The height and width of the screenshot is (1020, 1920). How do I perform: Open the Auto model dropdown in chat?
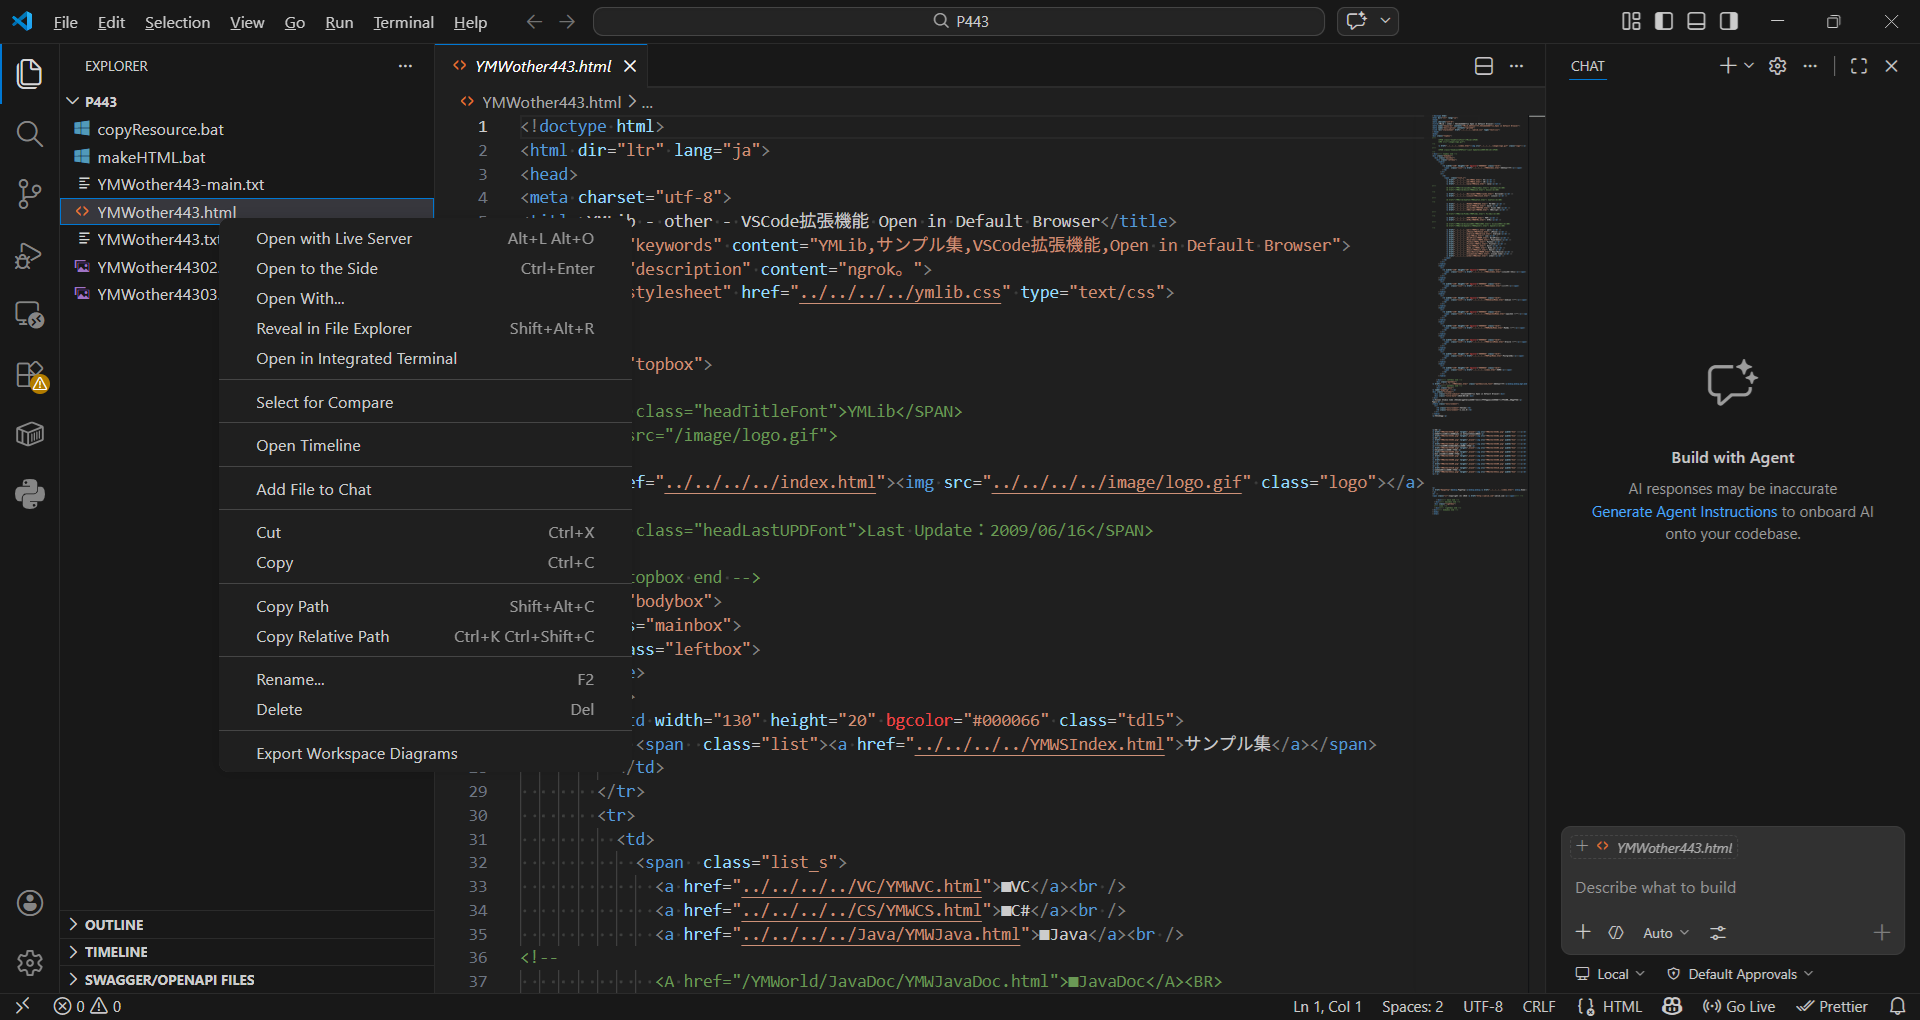pos(1665,933)
